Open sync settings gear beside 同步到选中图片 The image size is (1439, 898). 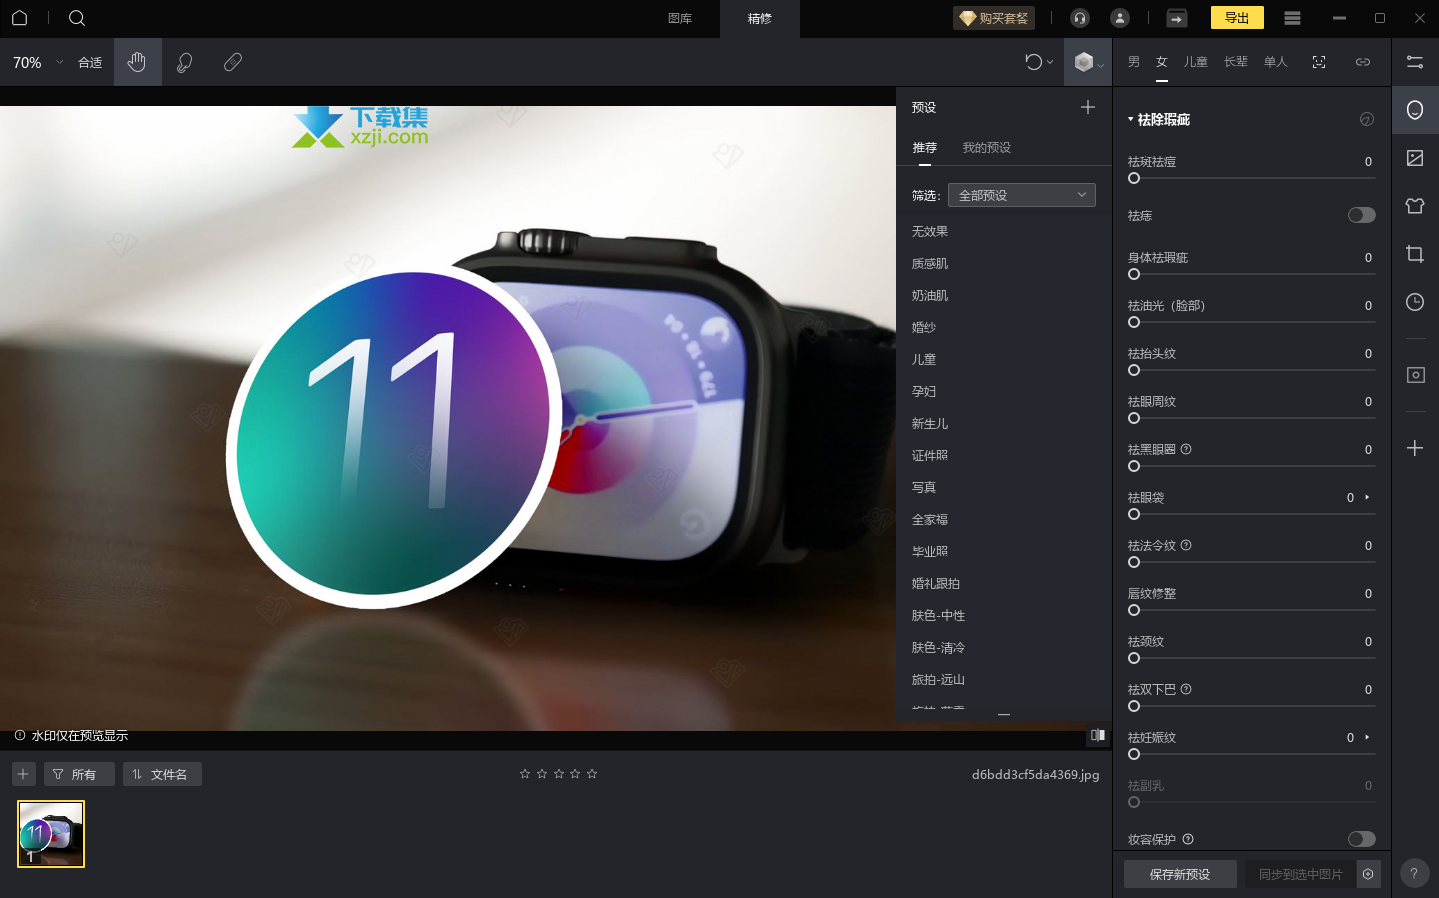coord(1368,874)
